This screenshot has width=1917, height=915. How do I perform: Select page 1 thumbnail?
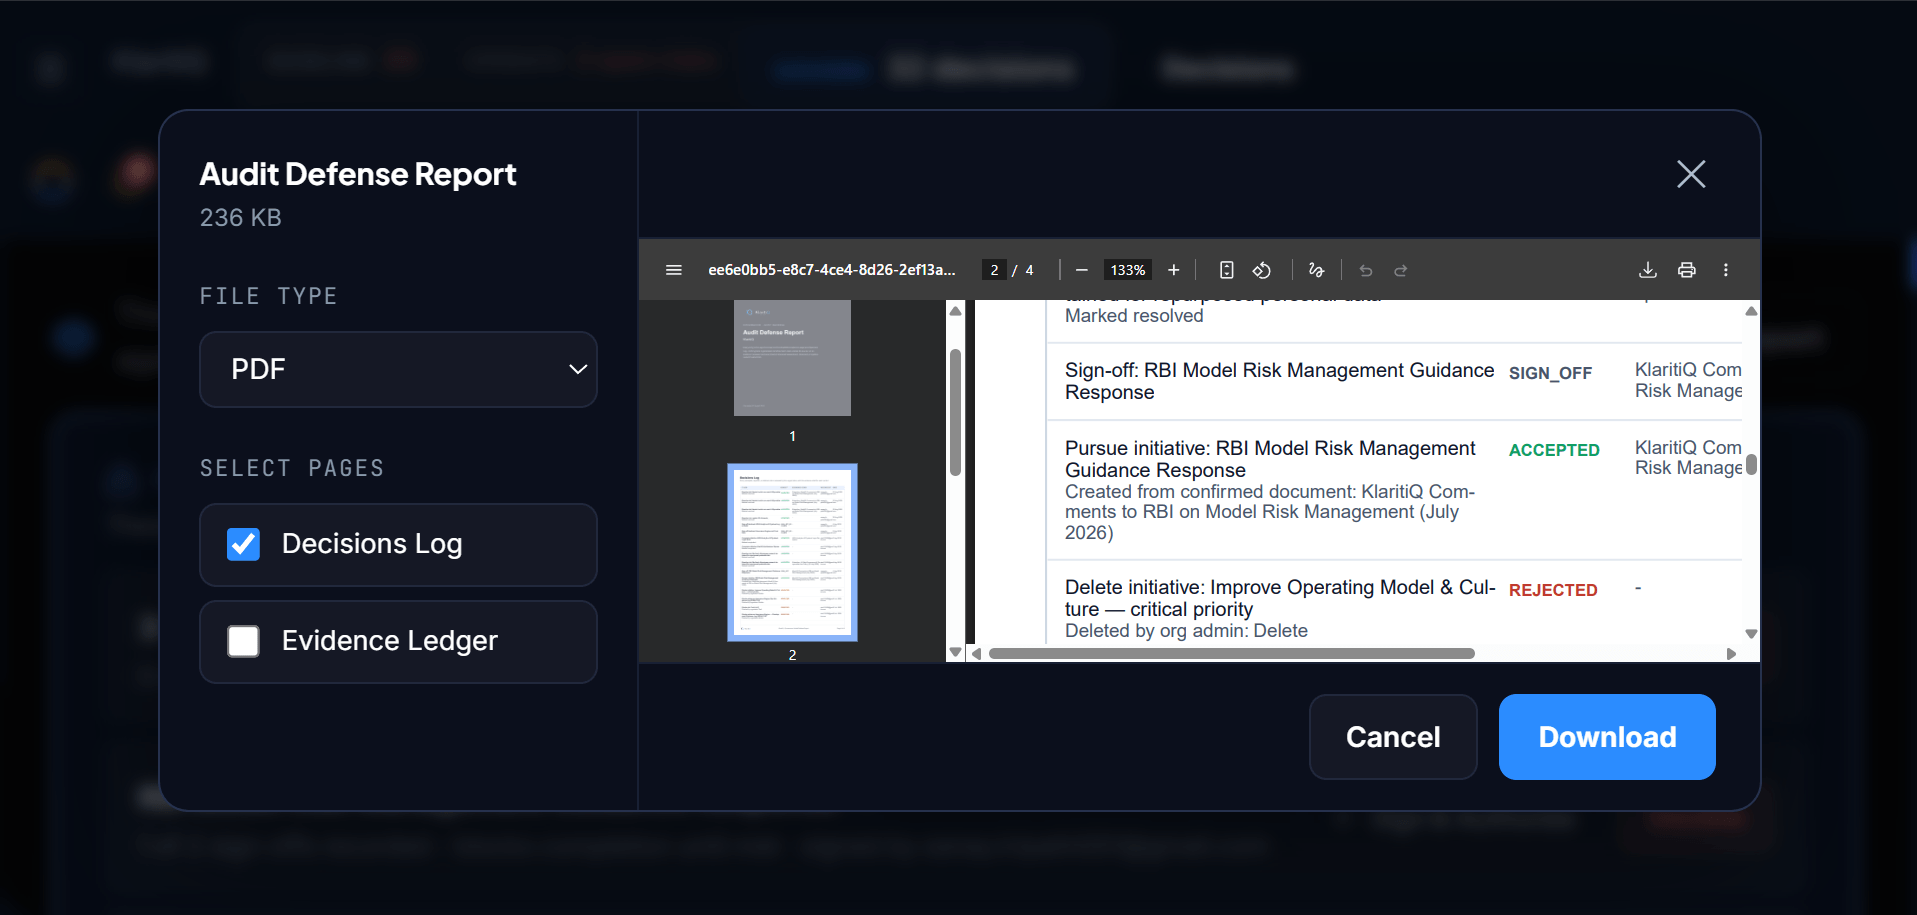point(792,358)
